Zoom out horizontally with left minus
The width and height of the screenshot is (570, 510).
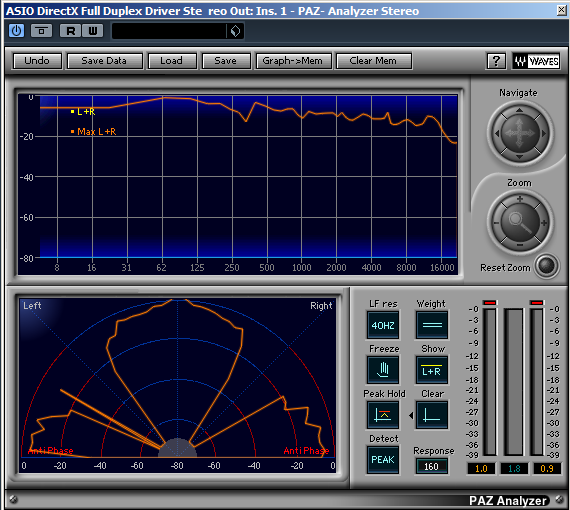point(496,223)
